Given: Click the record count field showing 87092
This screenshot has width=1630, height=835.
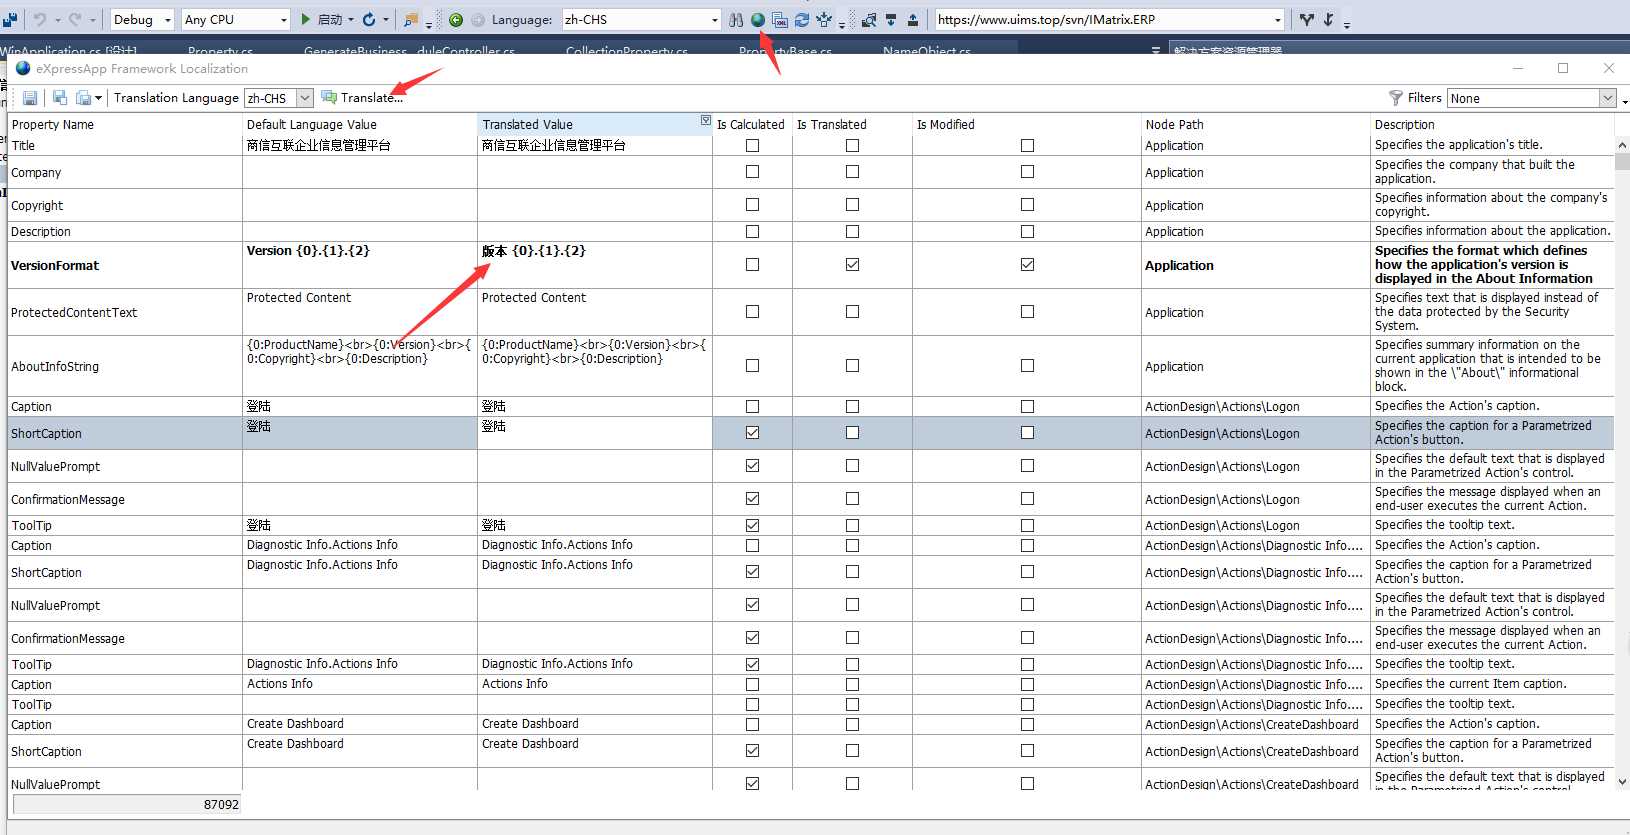Looking at the screenshot, I should (126, 804).
